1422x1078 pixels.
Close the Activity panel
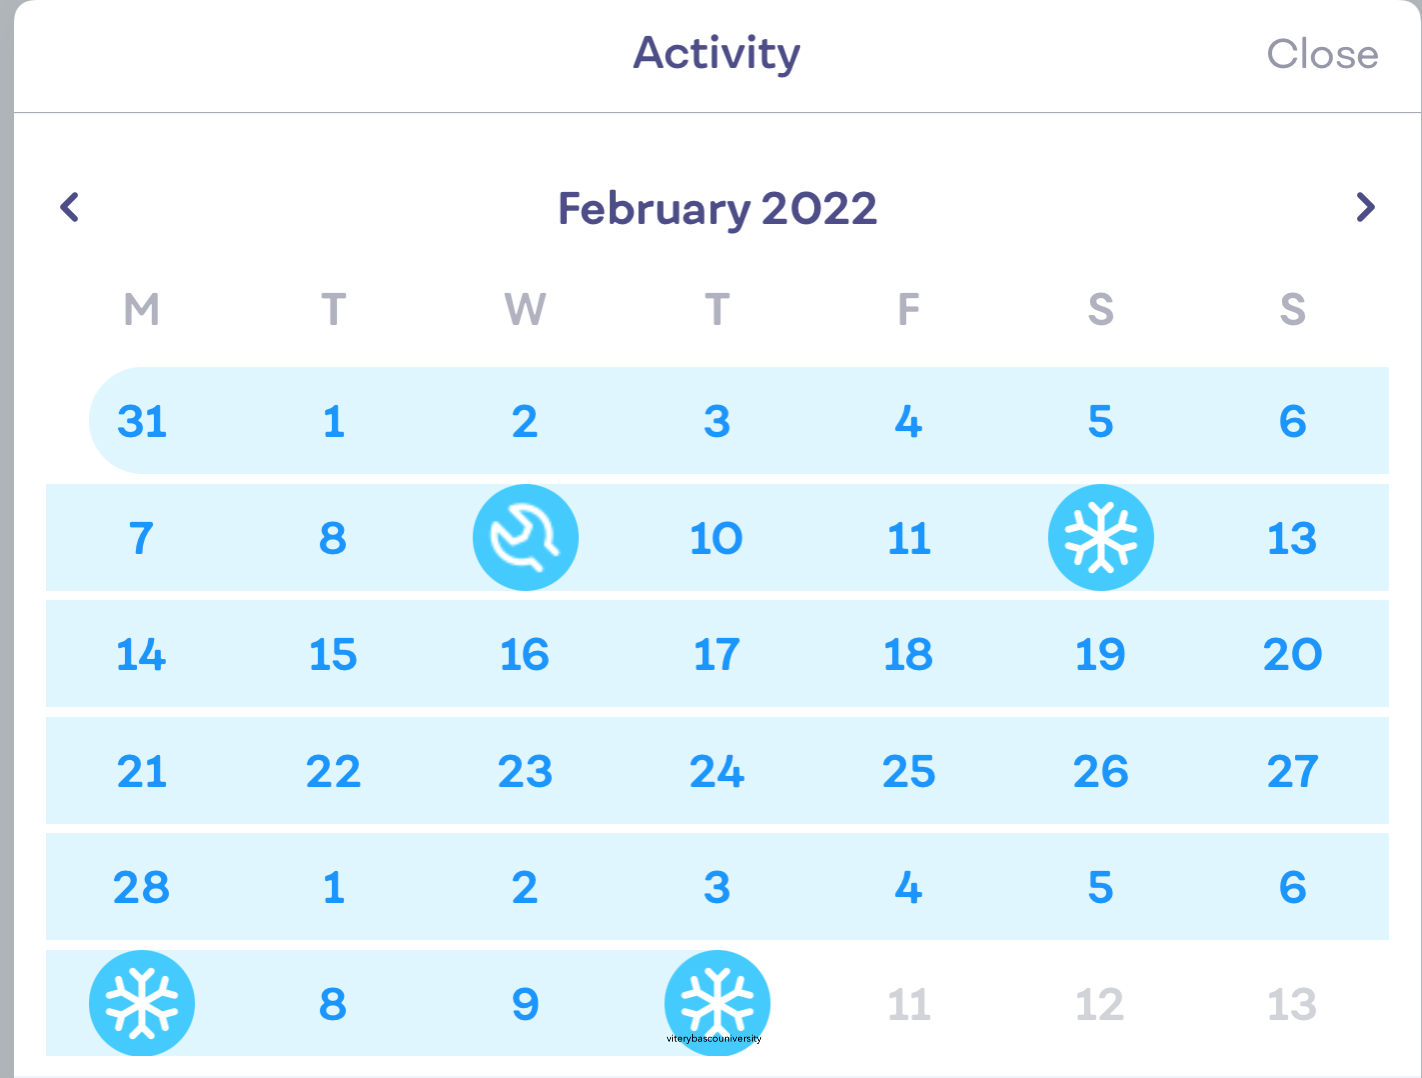(1321, 54)
